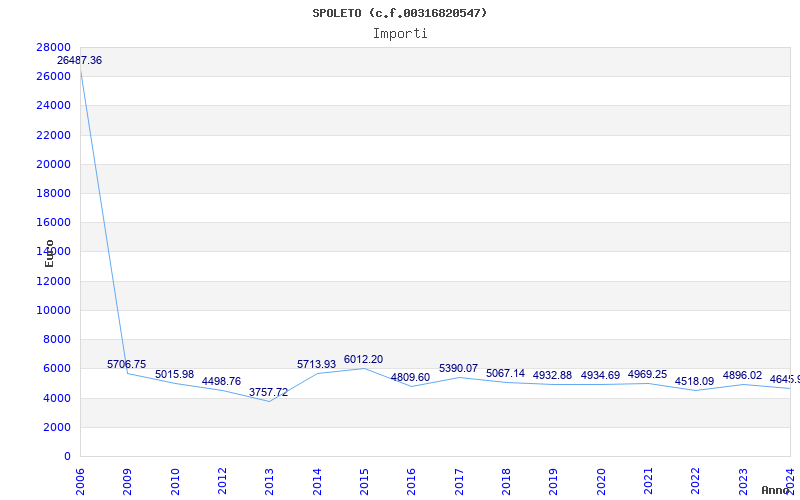
Task: Select the 2012 year label
Action: (222, 481)
